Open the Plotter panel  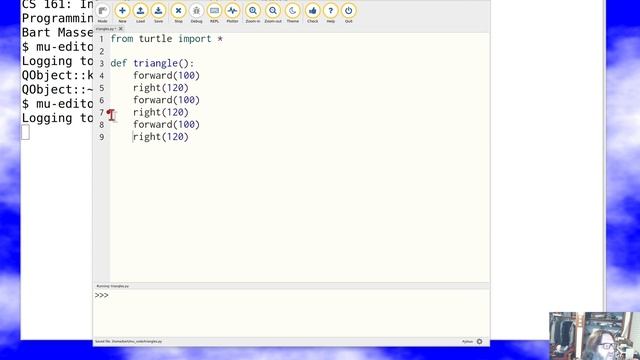click(x=232, y=13)
